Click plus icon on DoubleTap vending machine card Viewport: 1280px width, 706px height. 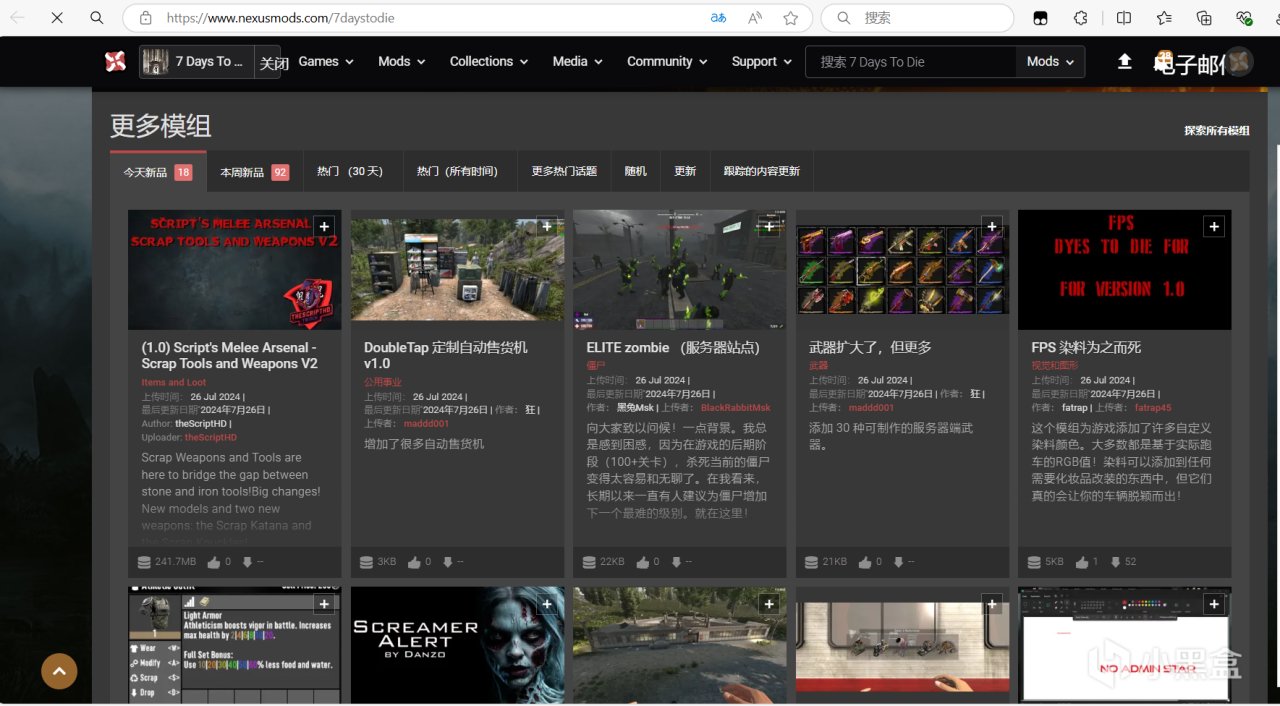pyautogui.click(x=546, y=227)
